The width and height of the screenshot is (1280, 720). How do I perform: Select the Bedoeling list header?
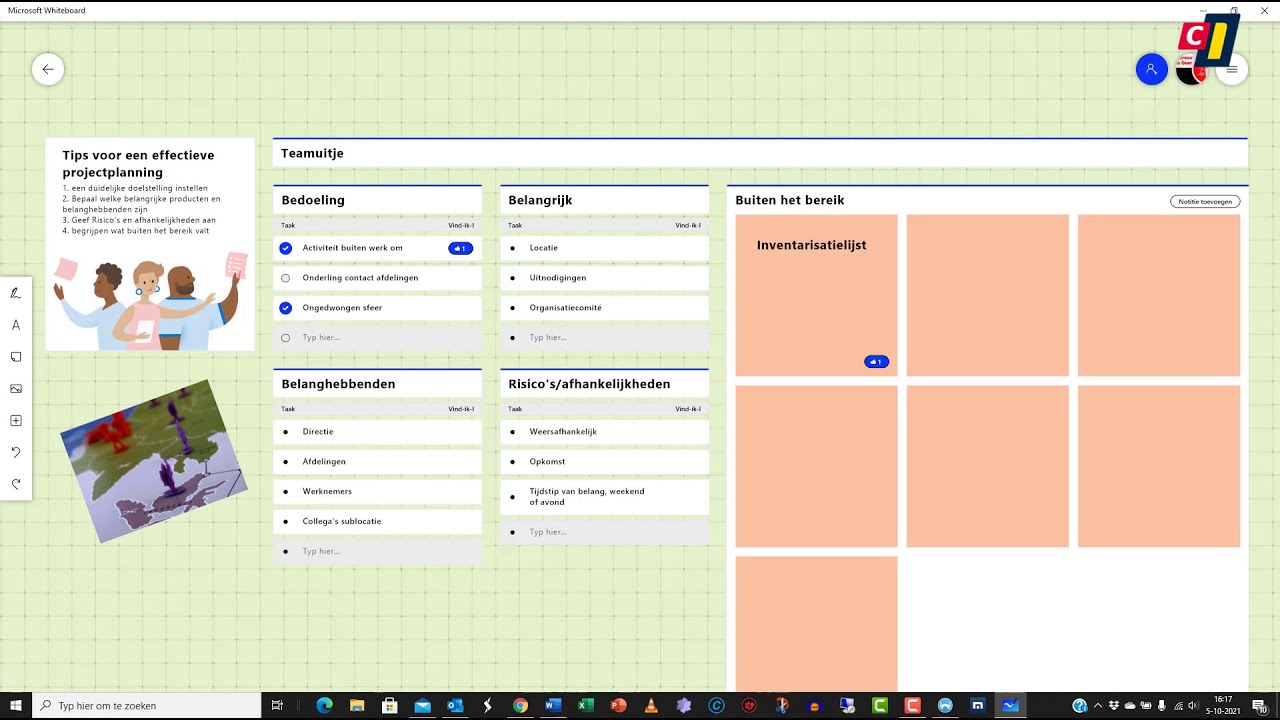[377, 200]
